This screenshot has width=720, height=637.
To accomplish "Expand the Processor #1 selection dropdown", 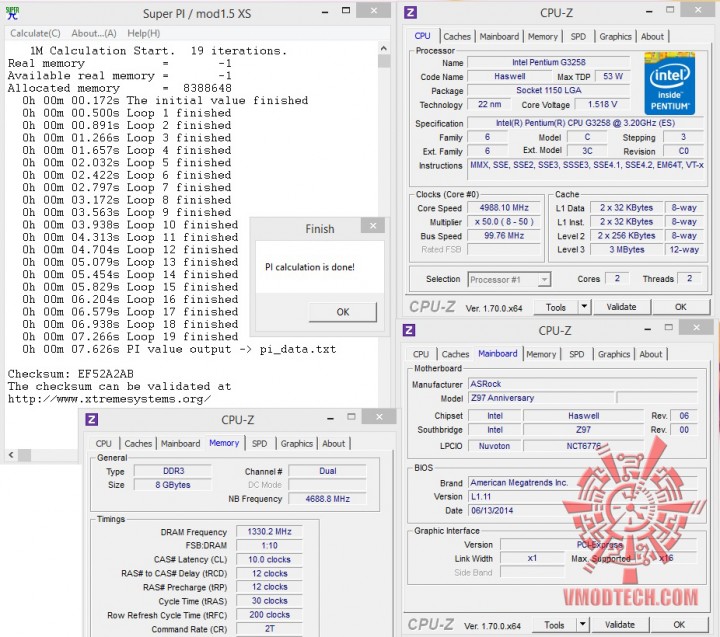I will [x=544, y=279].
